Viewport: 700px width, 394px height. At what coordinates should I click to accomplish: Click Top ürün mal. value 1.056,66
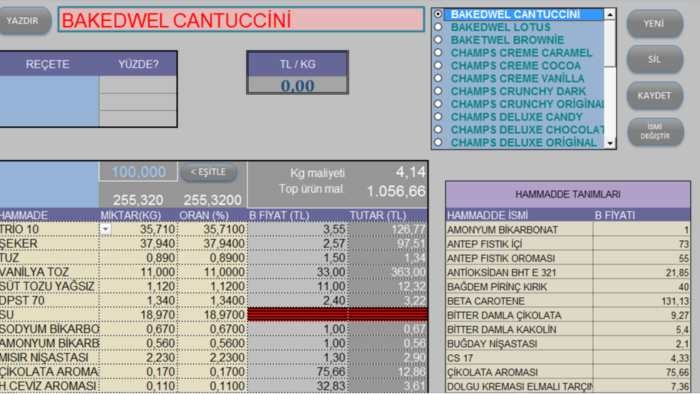[x=396, y=191]
